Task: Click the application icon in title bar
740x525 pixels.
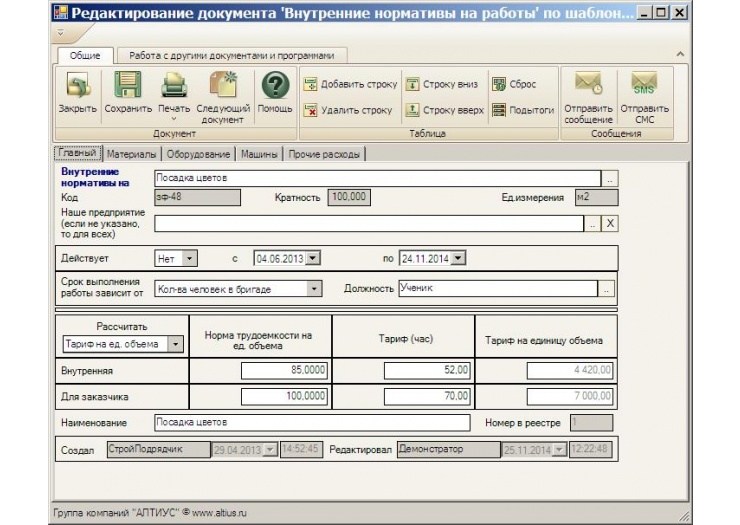Action: 60,12
